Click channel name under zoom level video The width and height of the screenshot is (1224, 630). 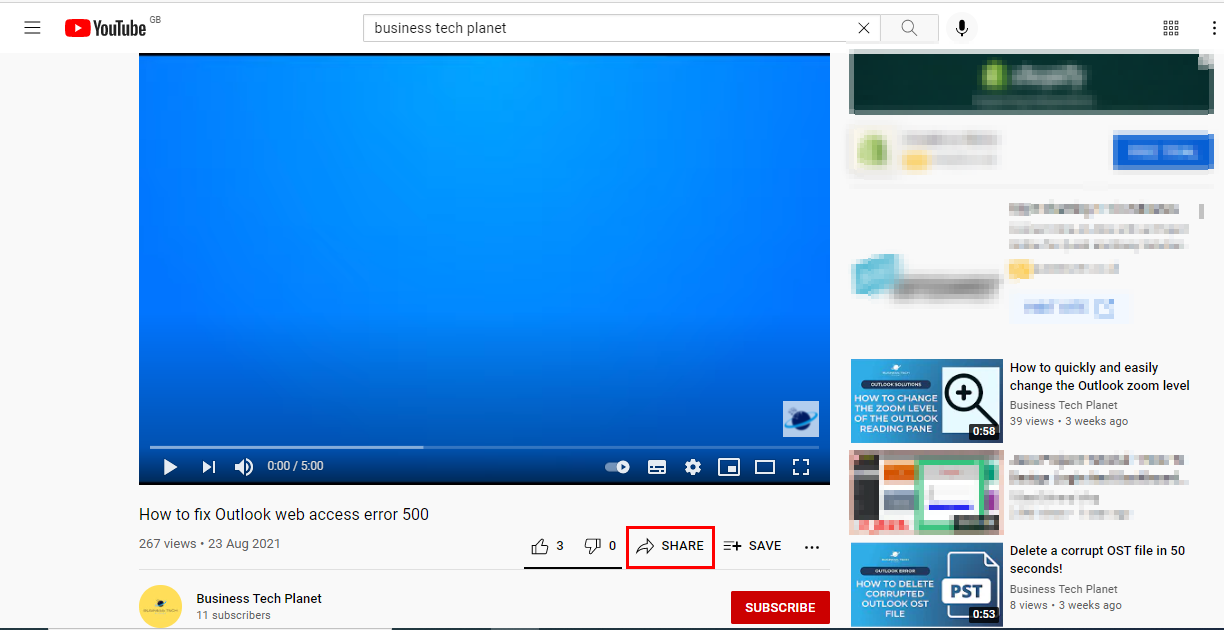click(1064, 405)
